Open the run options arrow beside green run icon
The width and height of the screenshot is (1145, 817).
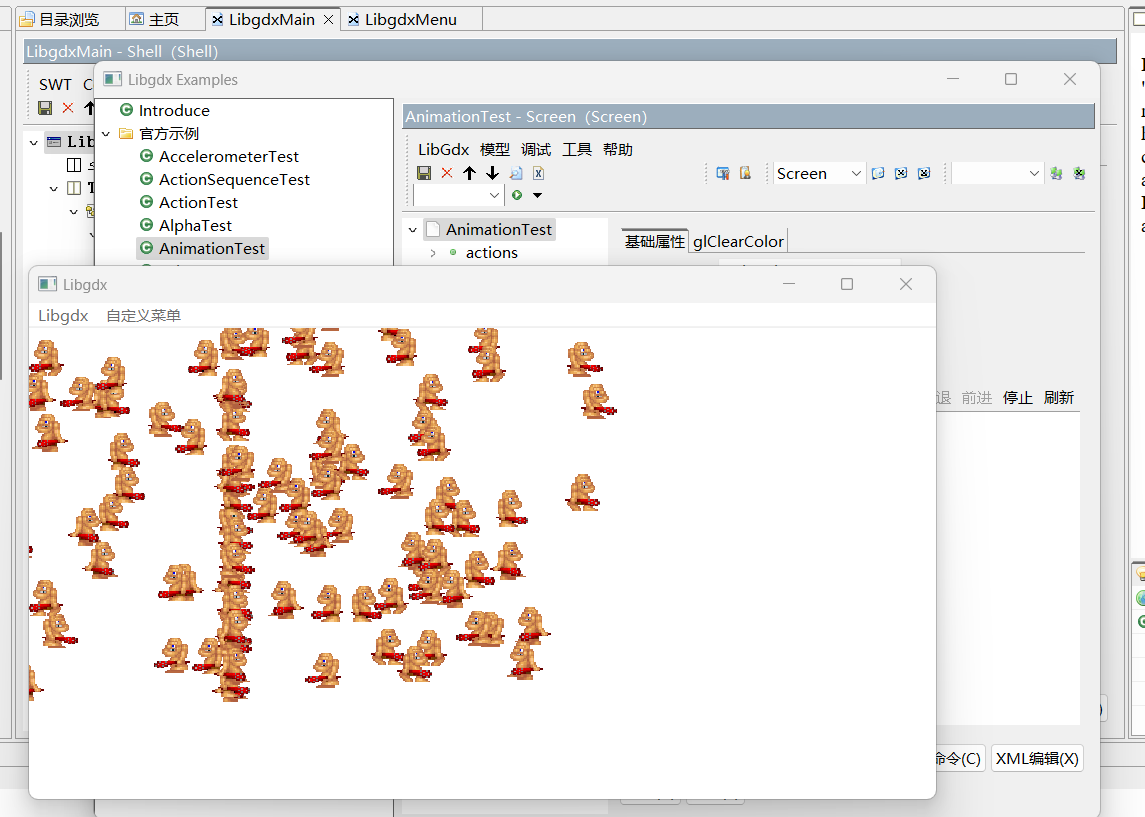pos(537,195)
